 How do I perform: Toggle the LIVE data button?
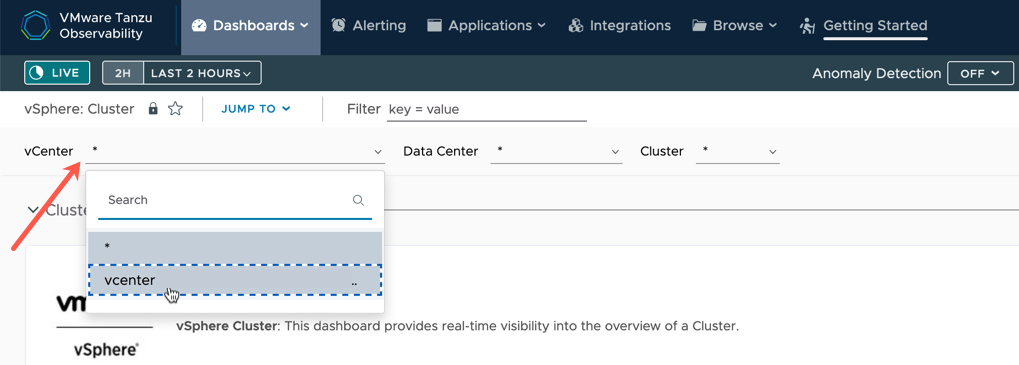(57, 73)
